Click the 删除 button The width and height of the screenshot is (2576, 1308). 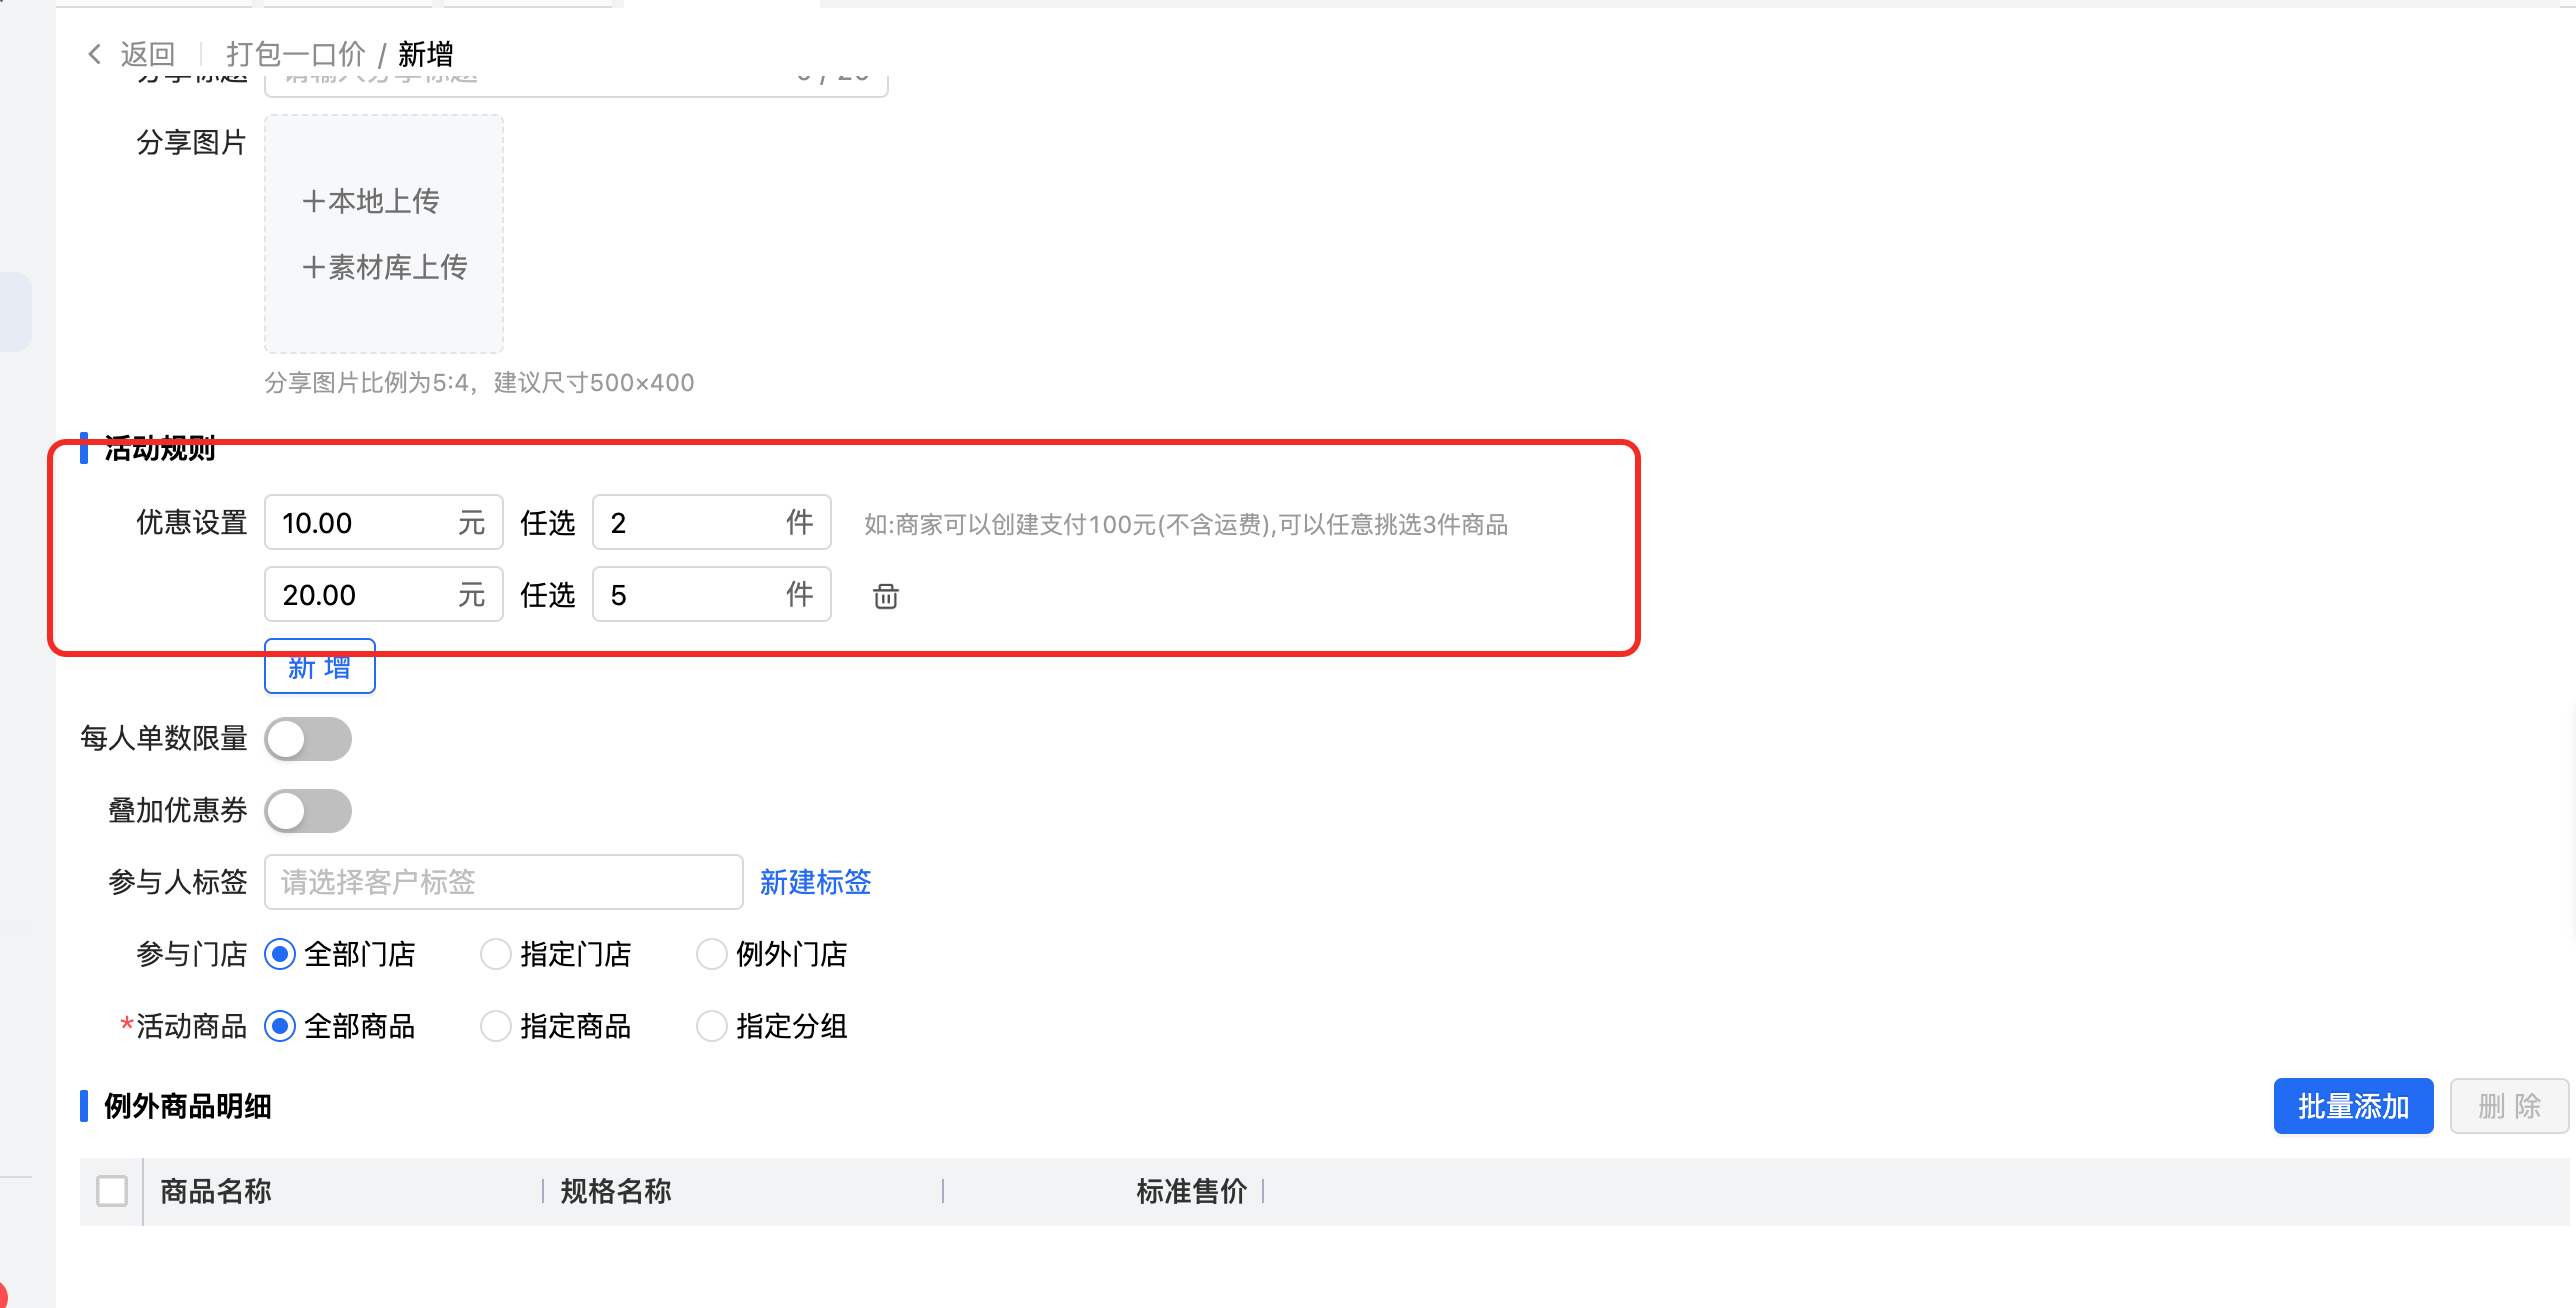tap(2509, 1106)
